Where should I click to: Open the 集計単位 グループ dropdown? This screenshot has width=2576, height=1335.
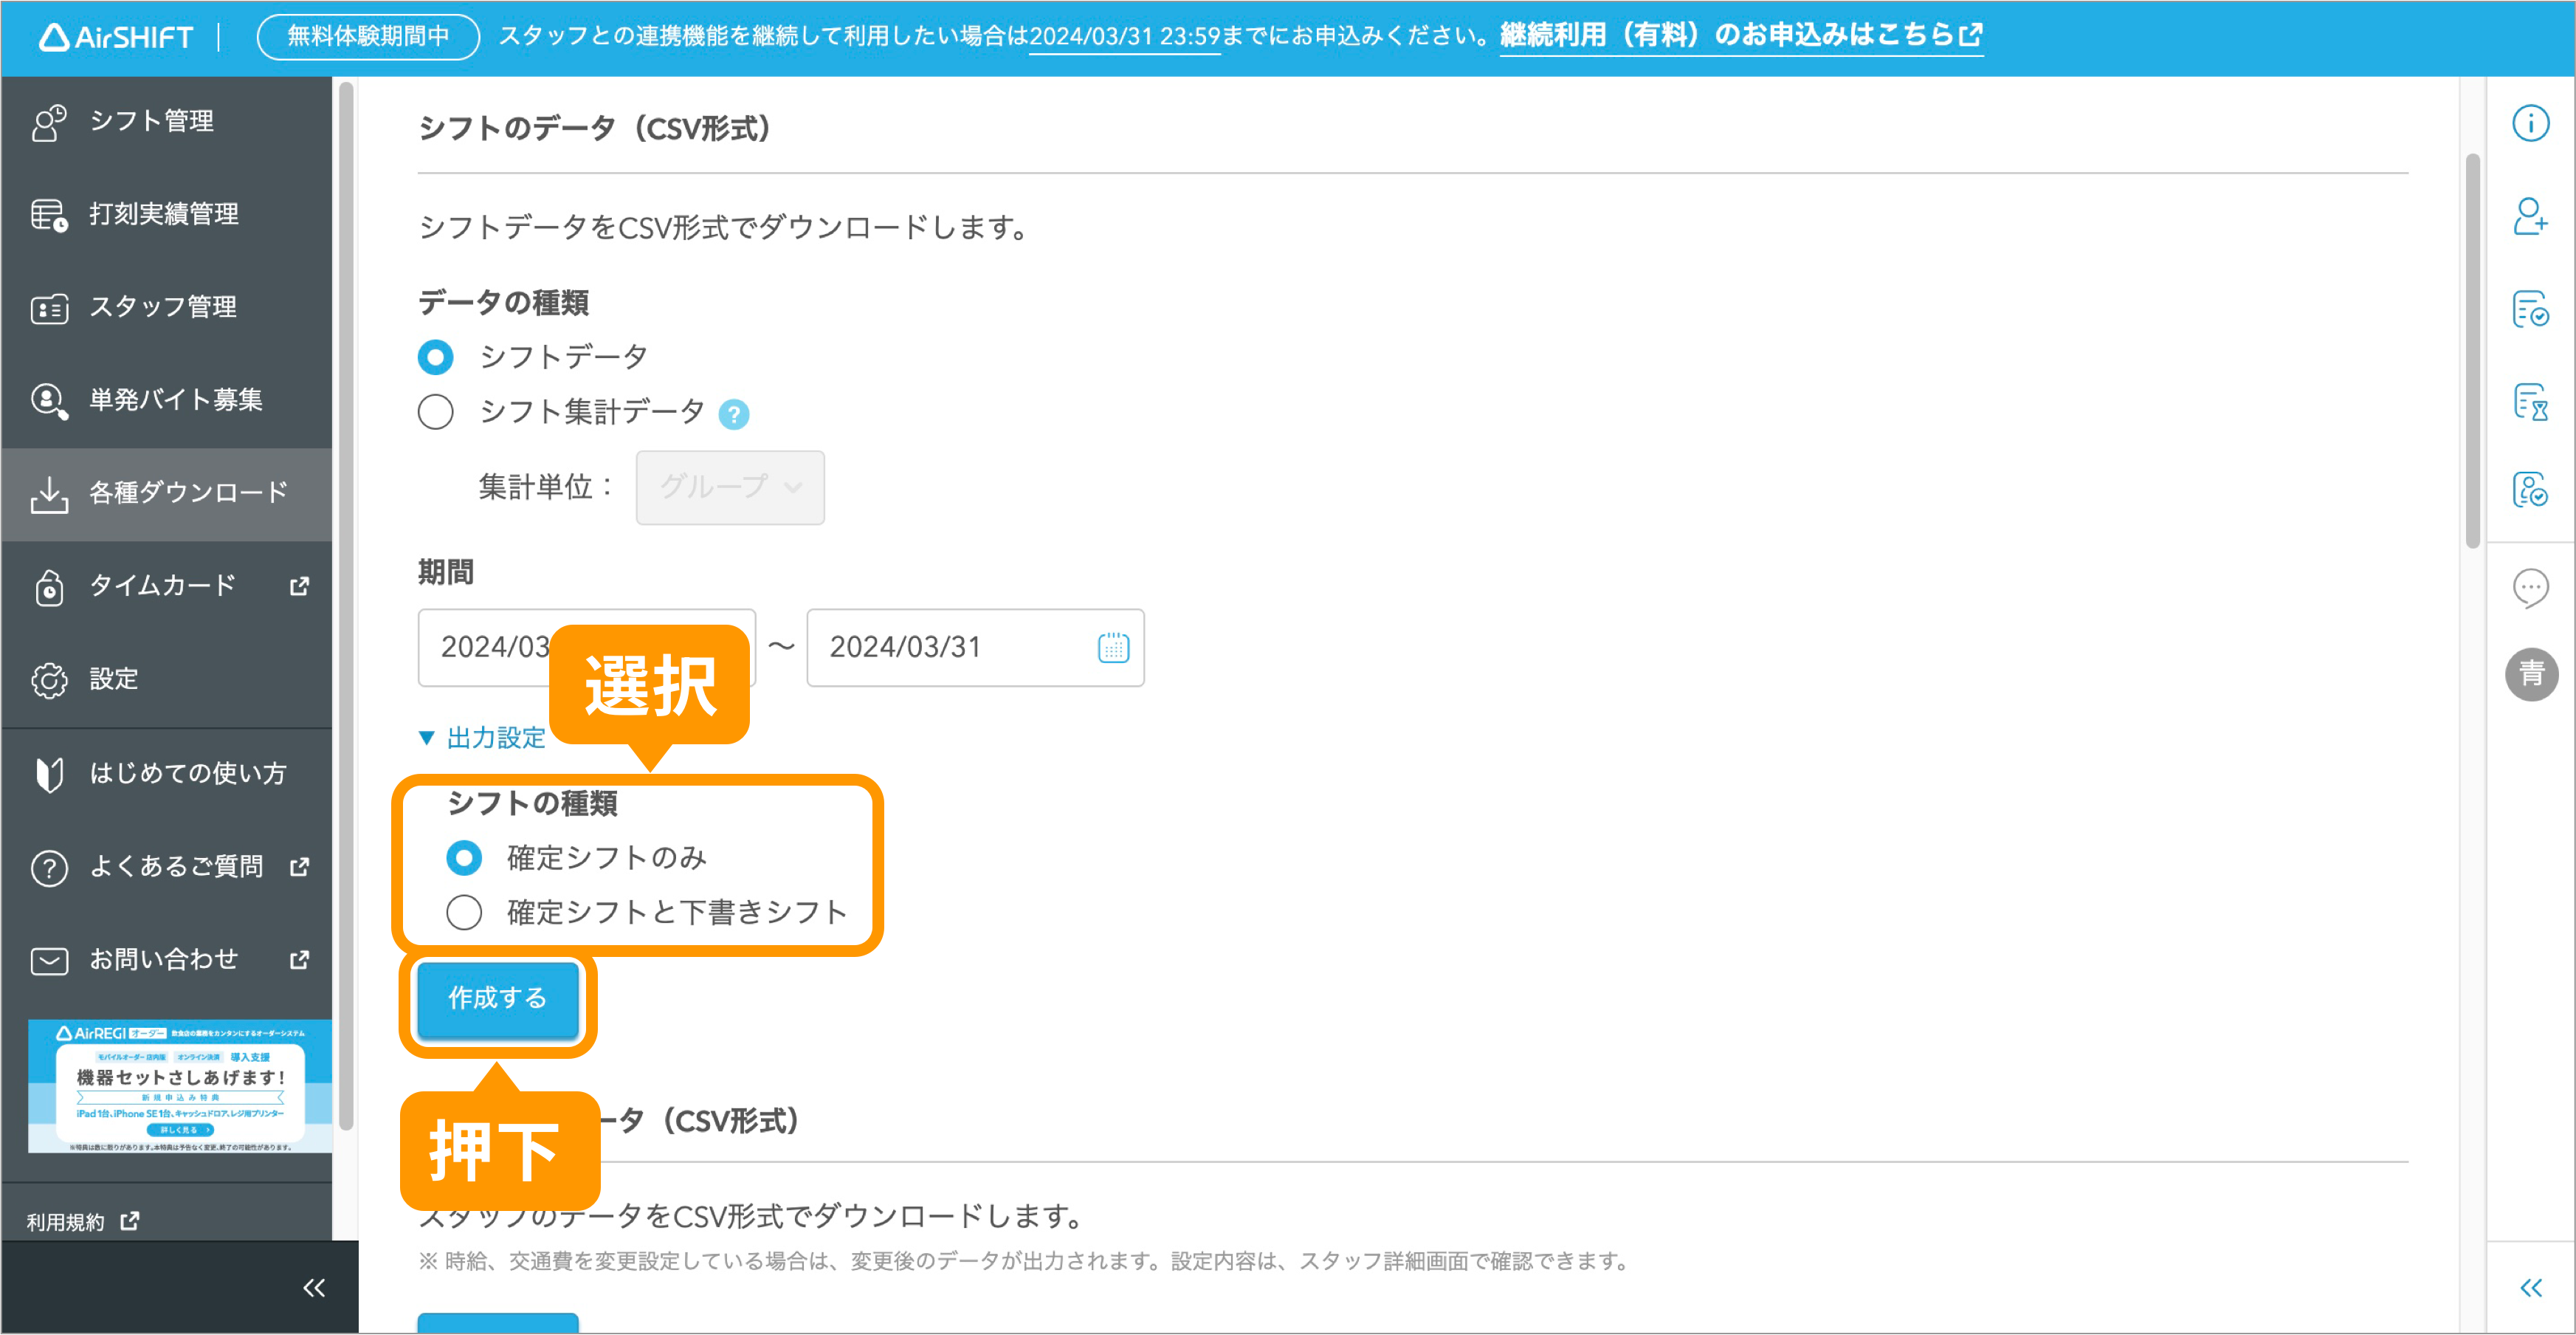730,487
